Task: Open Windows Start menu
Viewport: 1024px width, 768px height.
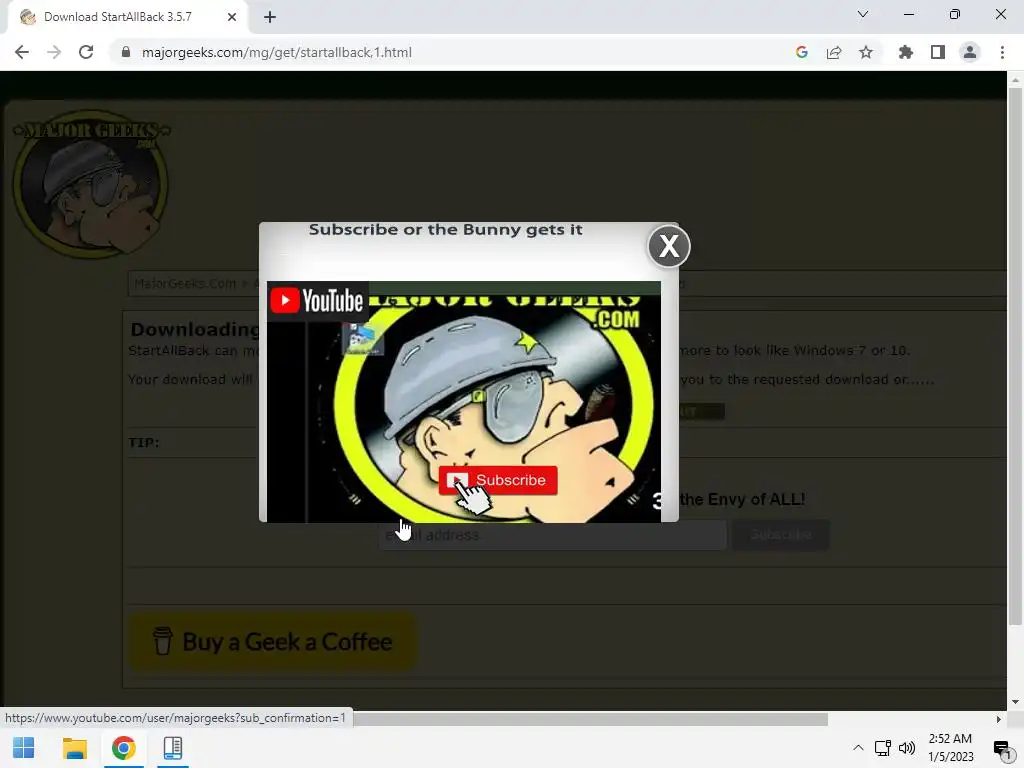Action: coord(24,748)
